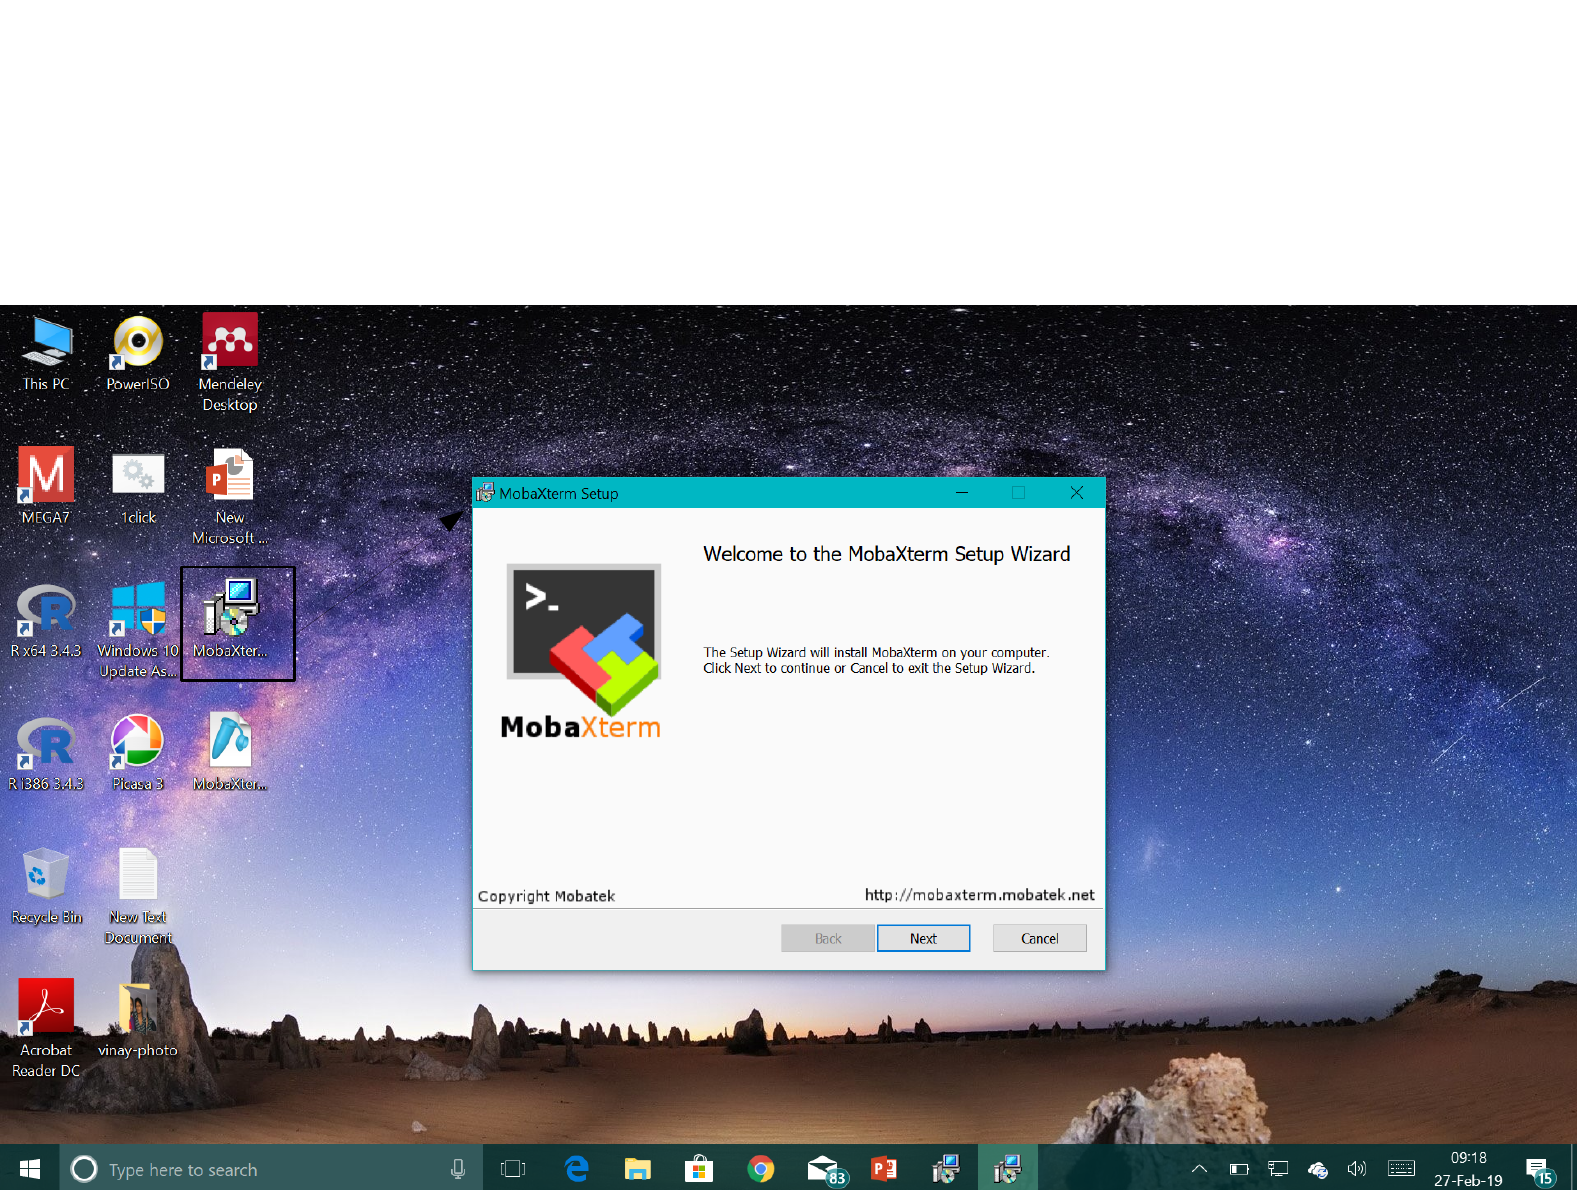Select the 1click desktop icon
This screenshot has height=1190, width=1587.
tap(138, 487)
